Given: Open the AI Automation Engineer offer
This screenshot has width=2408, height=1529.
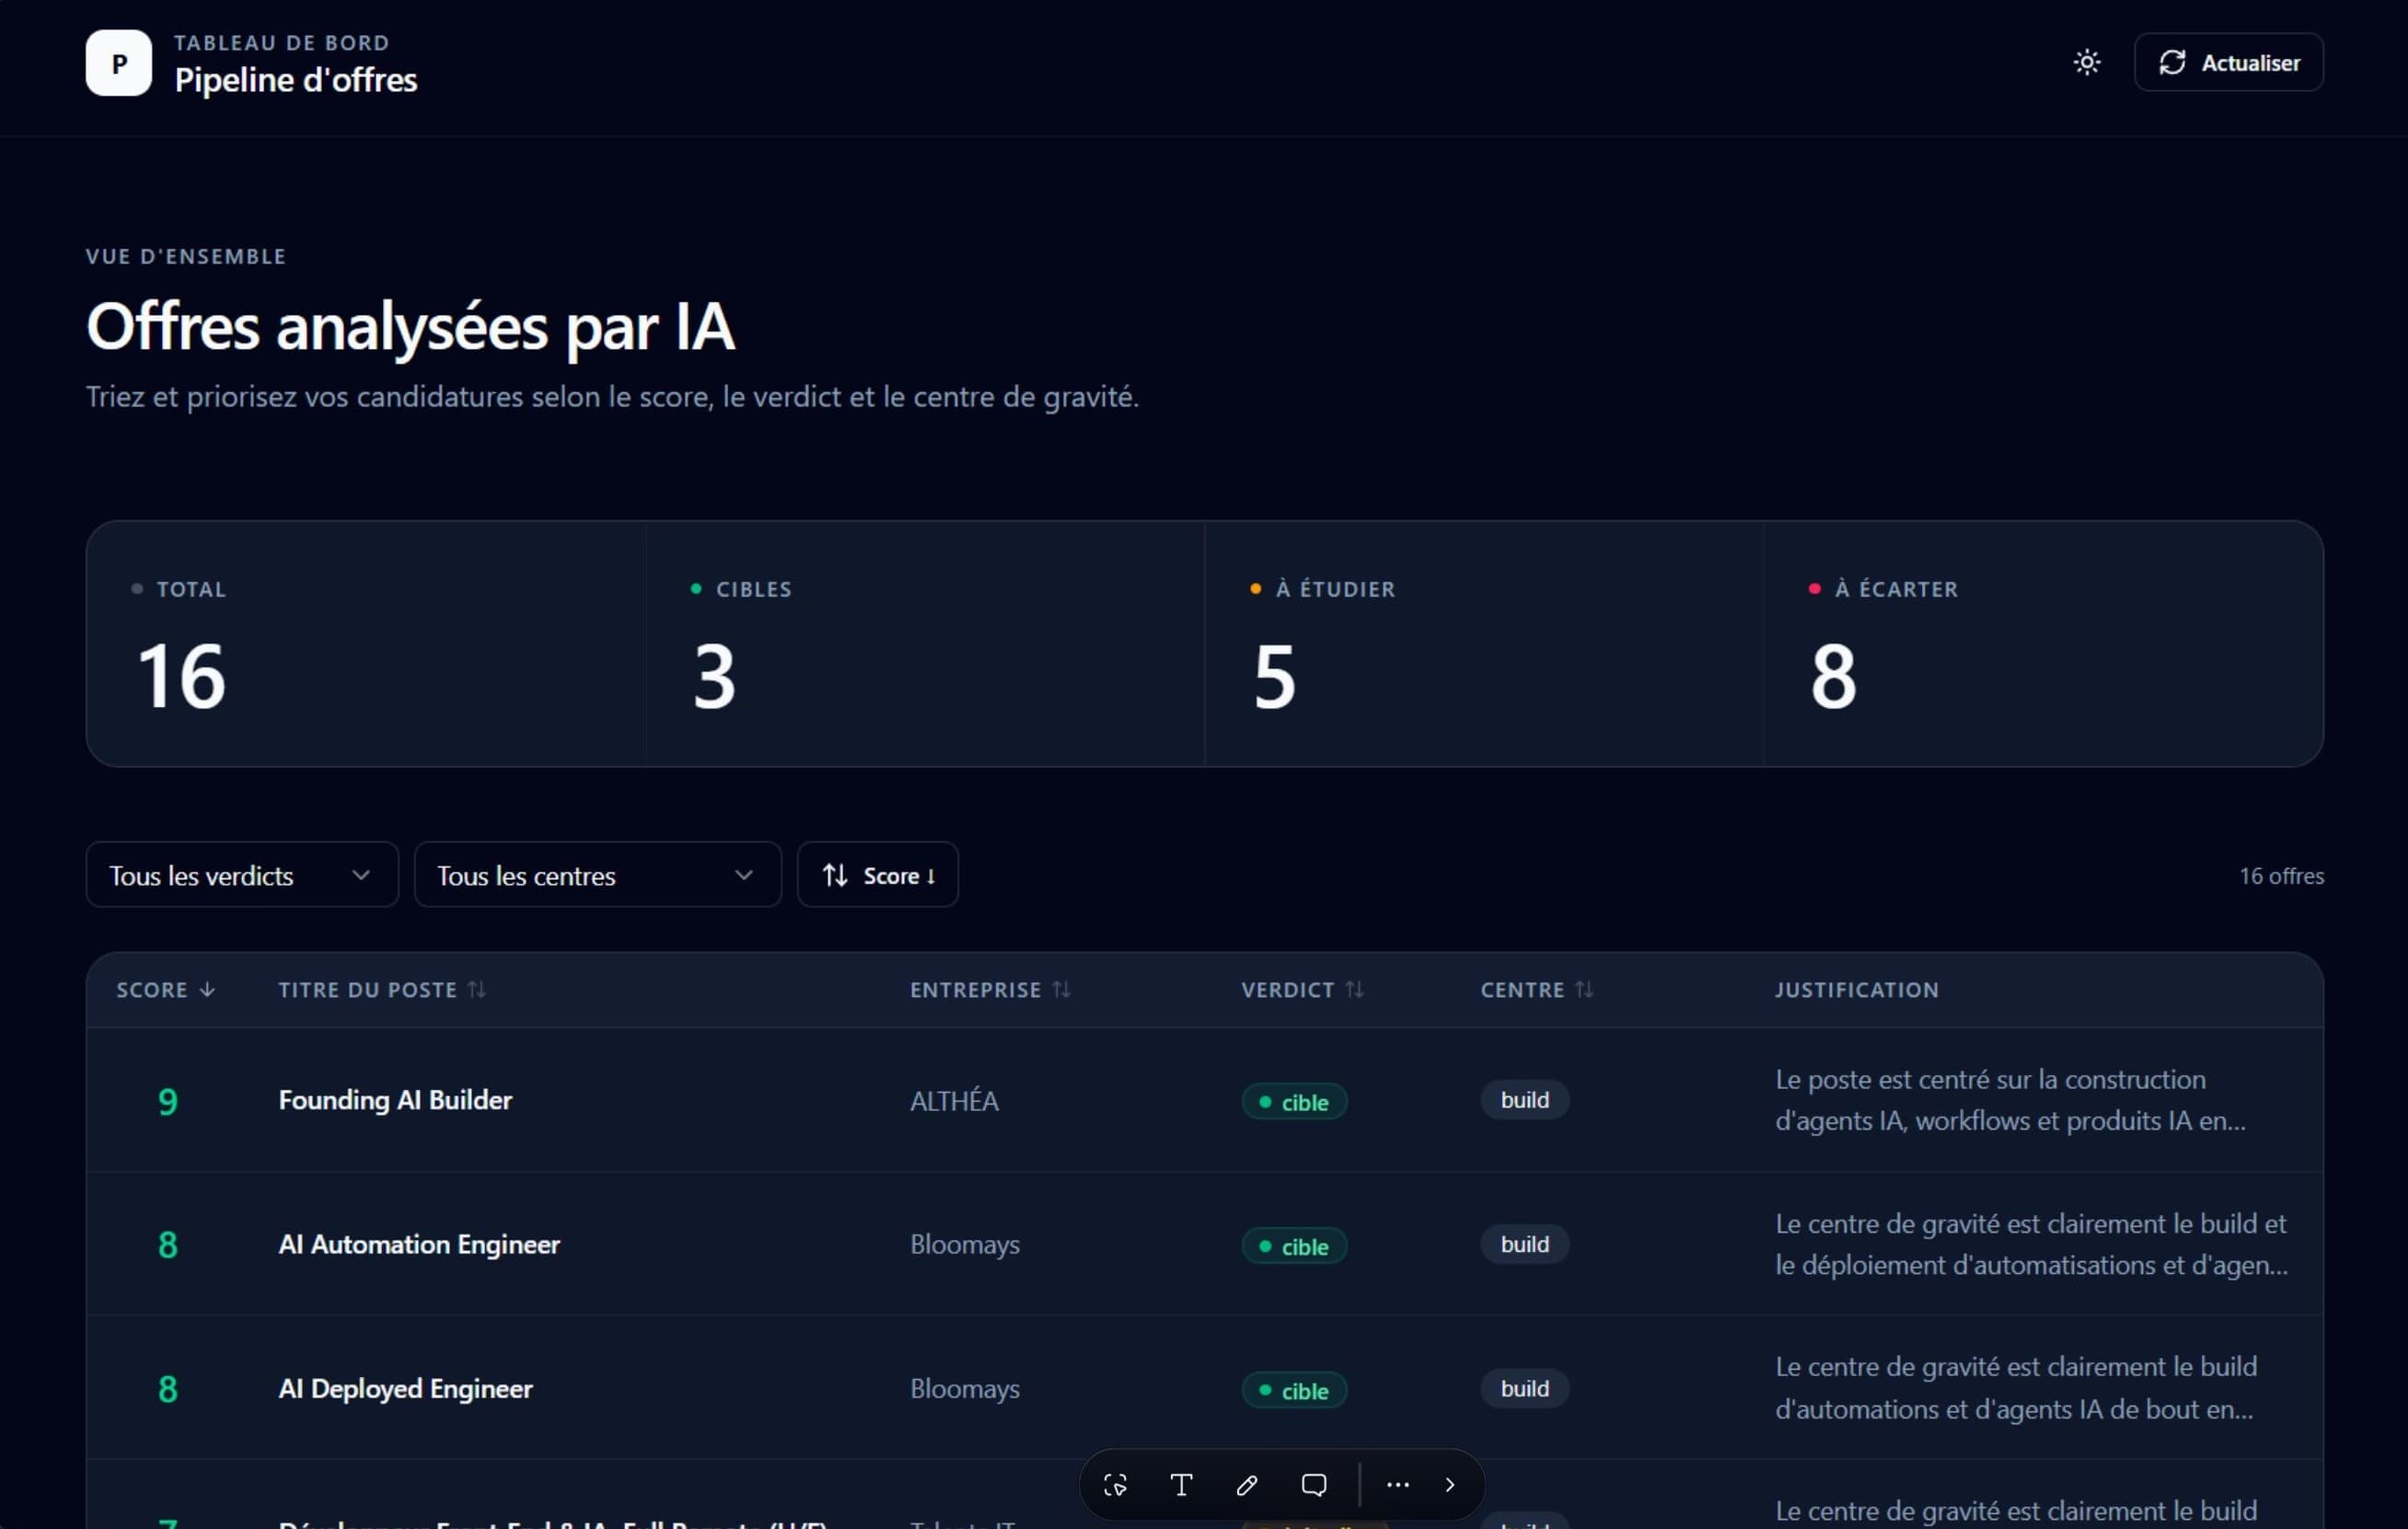Looking at the screenshot, I should tap(419, 1244).
